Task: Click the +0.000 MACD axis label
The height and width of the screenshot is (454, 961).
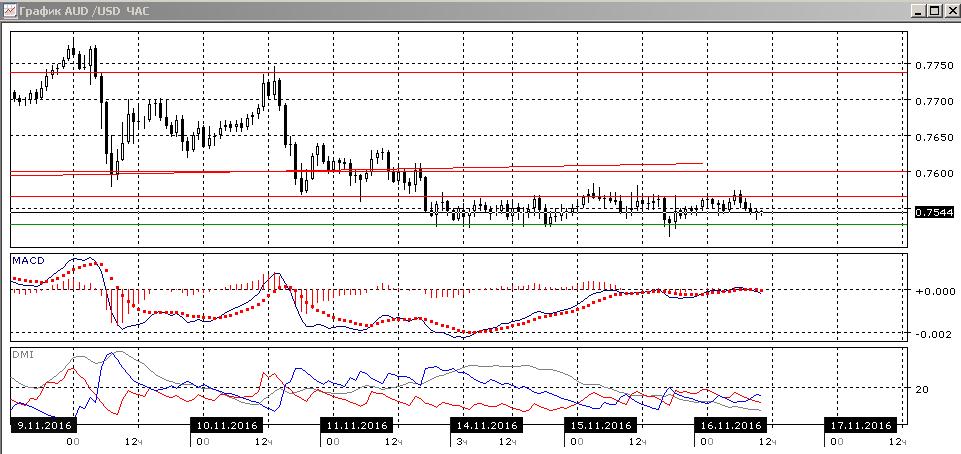Action: pos(933,292)
